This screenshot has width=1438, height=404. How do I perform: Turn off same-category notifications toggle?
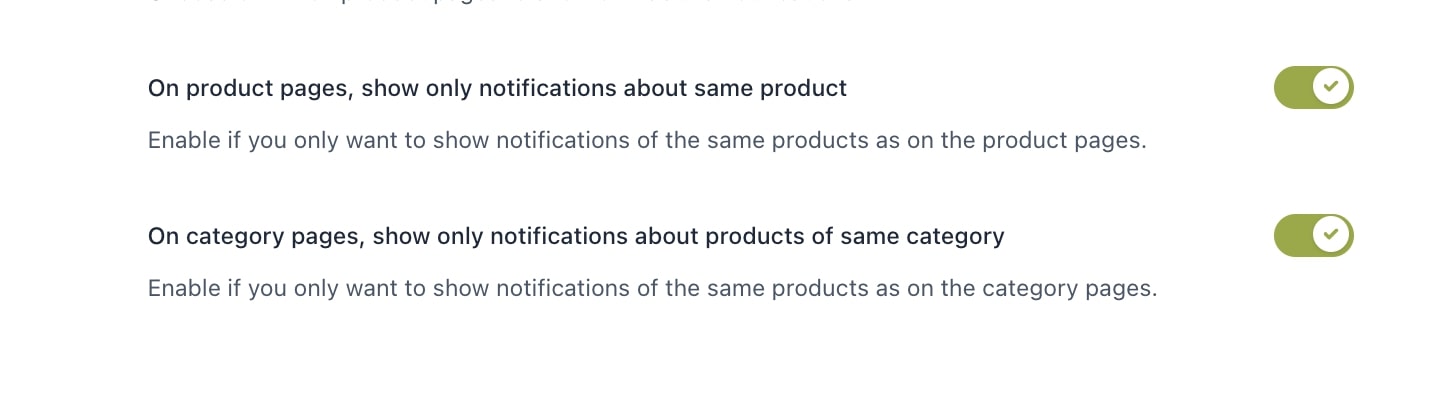tap(1313, 236)
